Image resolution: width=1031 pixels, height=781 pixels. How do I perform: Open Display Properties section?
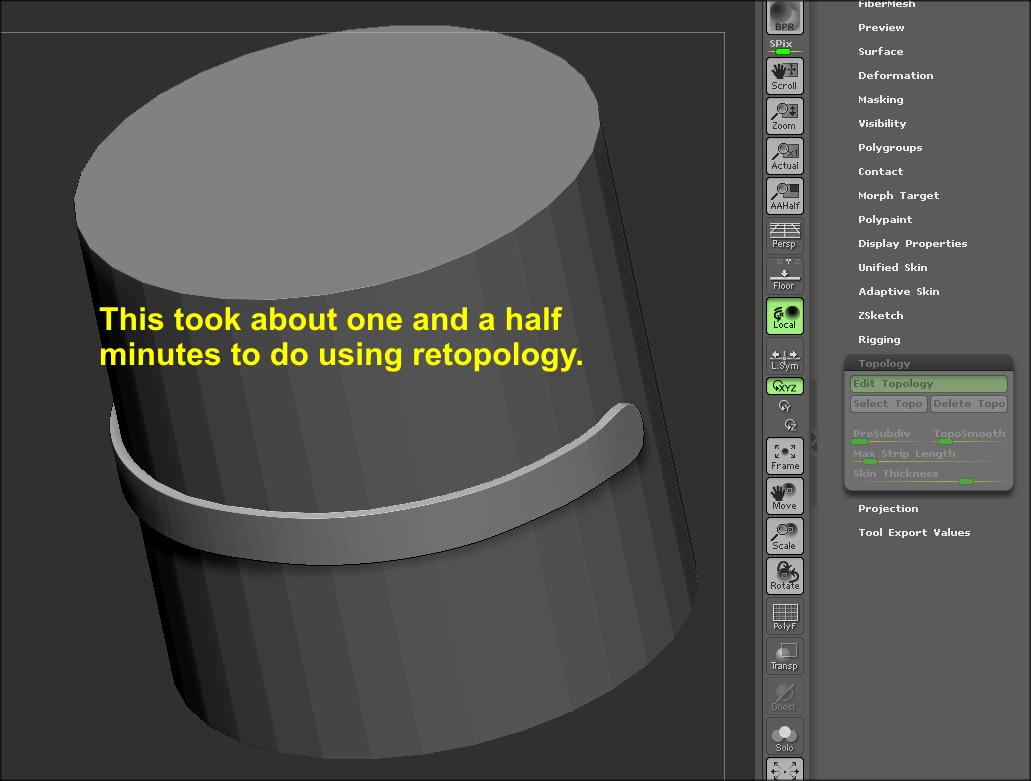click(913, 243)
